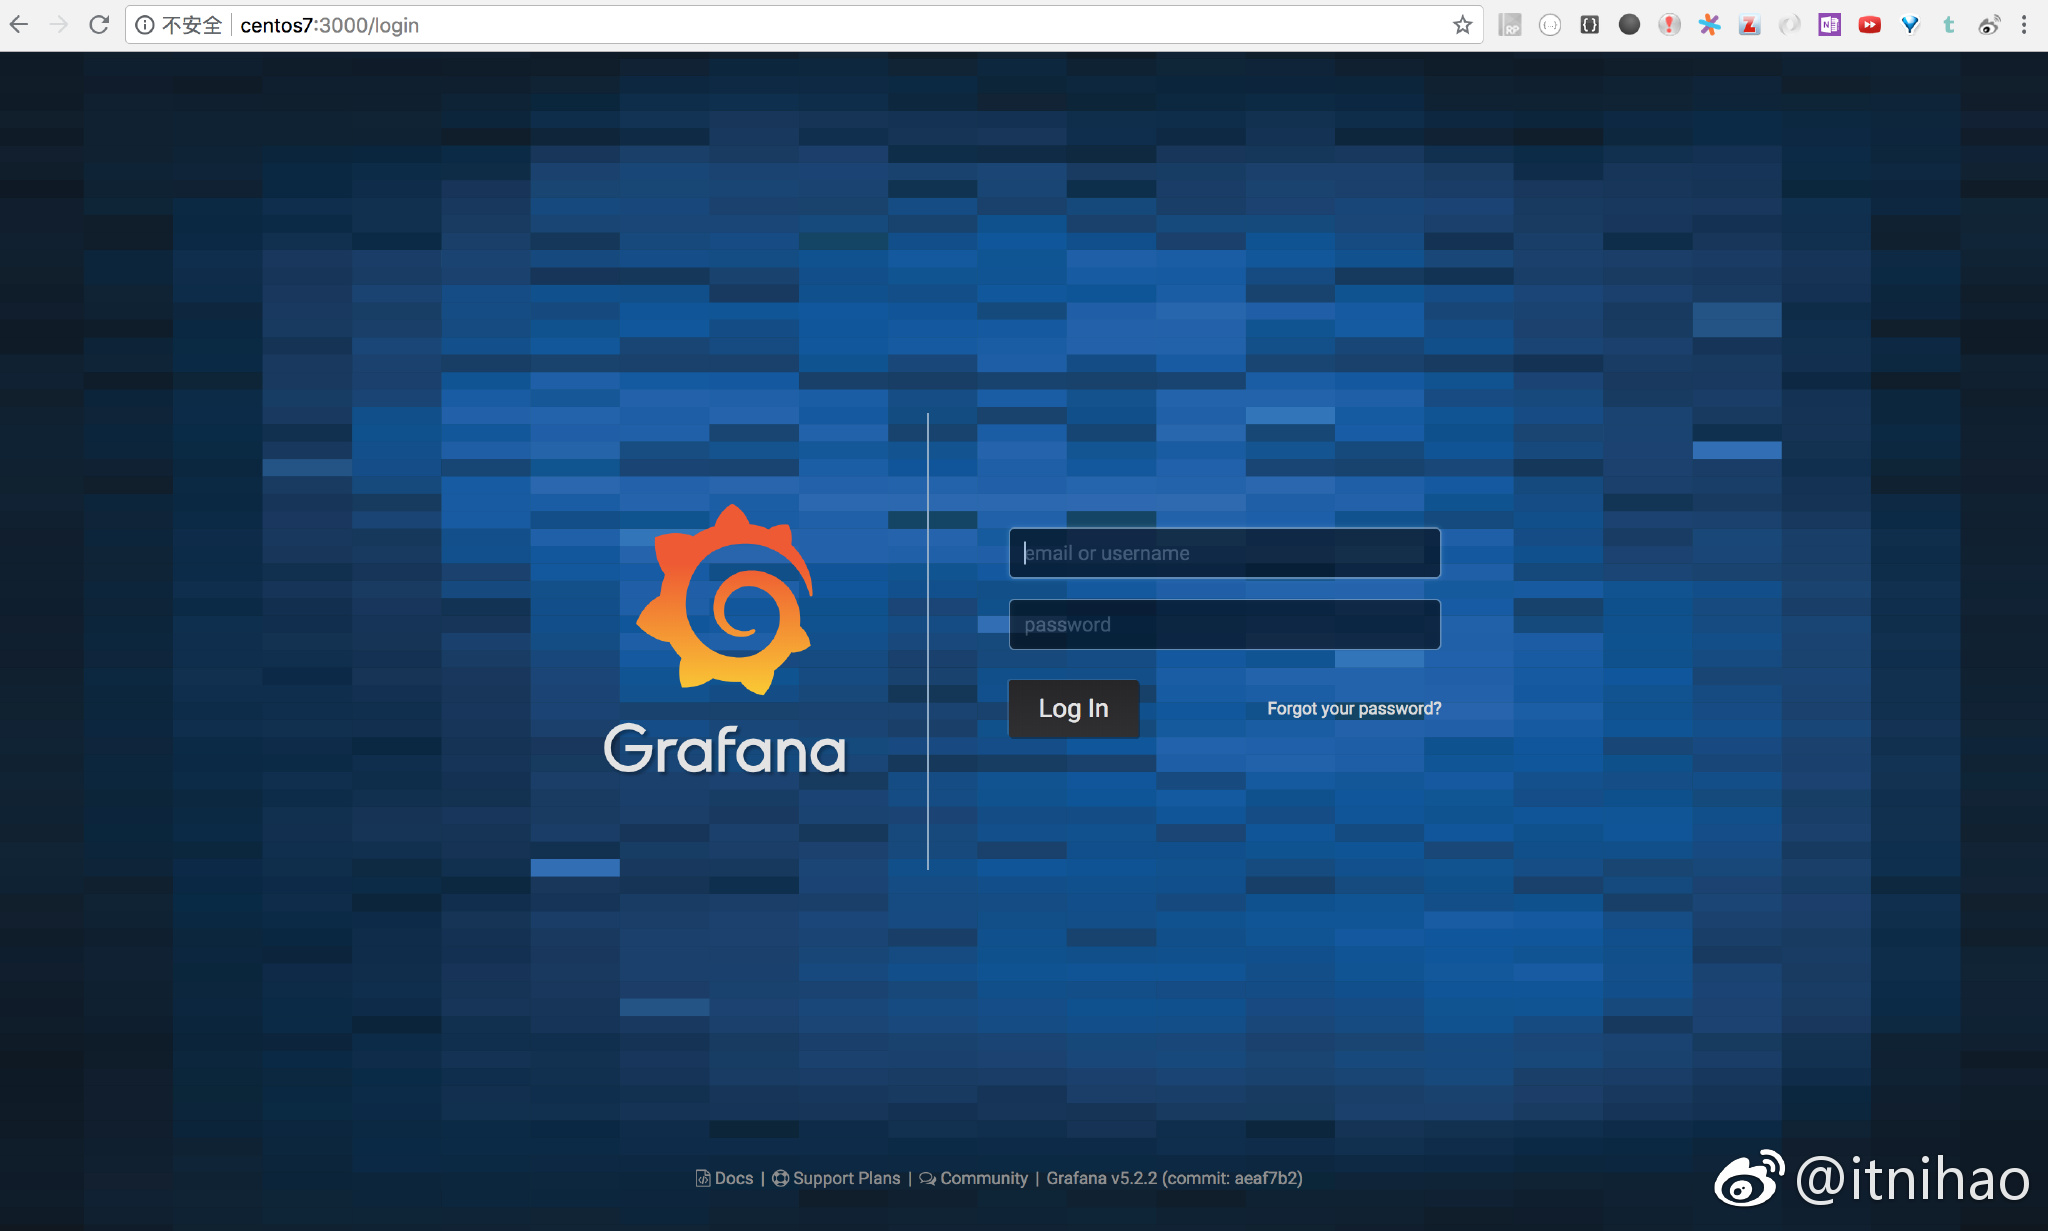
Task: Click the Grafana swirl logo
Action: pos(727,600)
